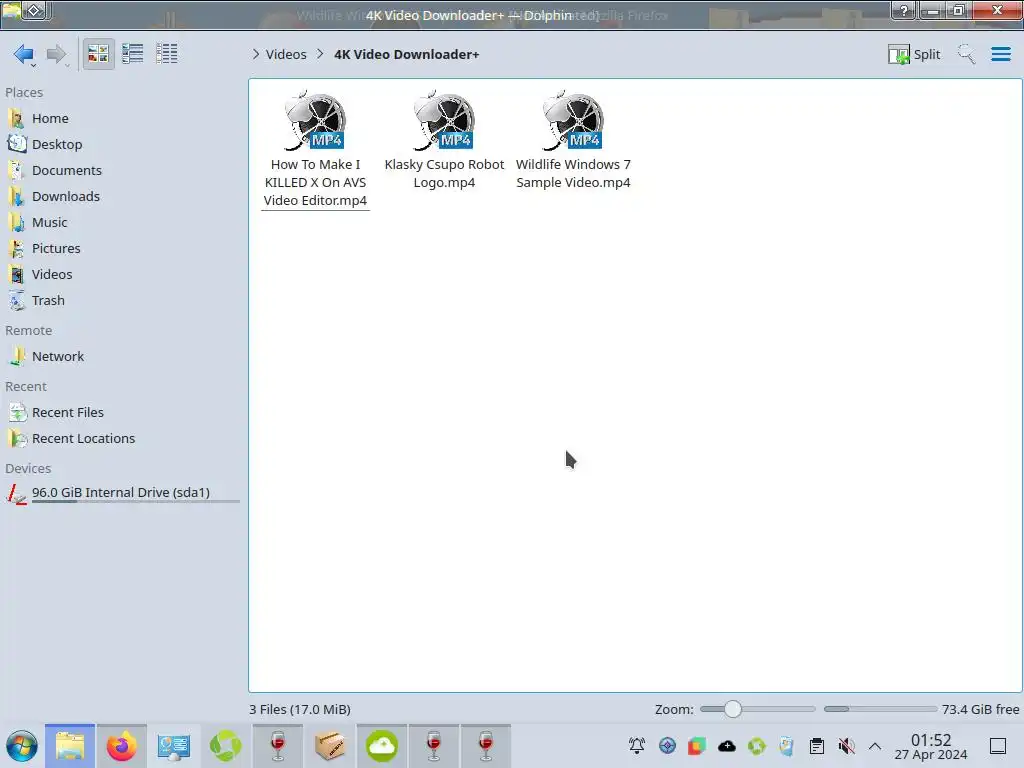Click the Dolphin file manager taskbar icon
Screen dimensions: 1024x768
pos(70,746)
